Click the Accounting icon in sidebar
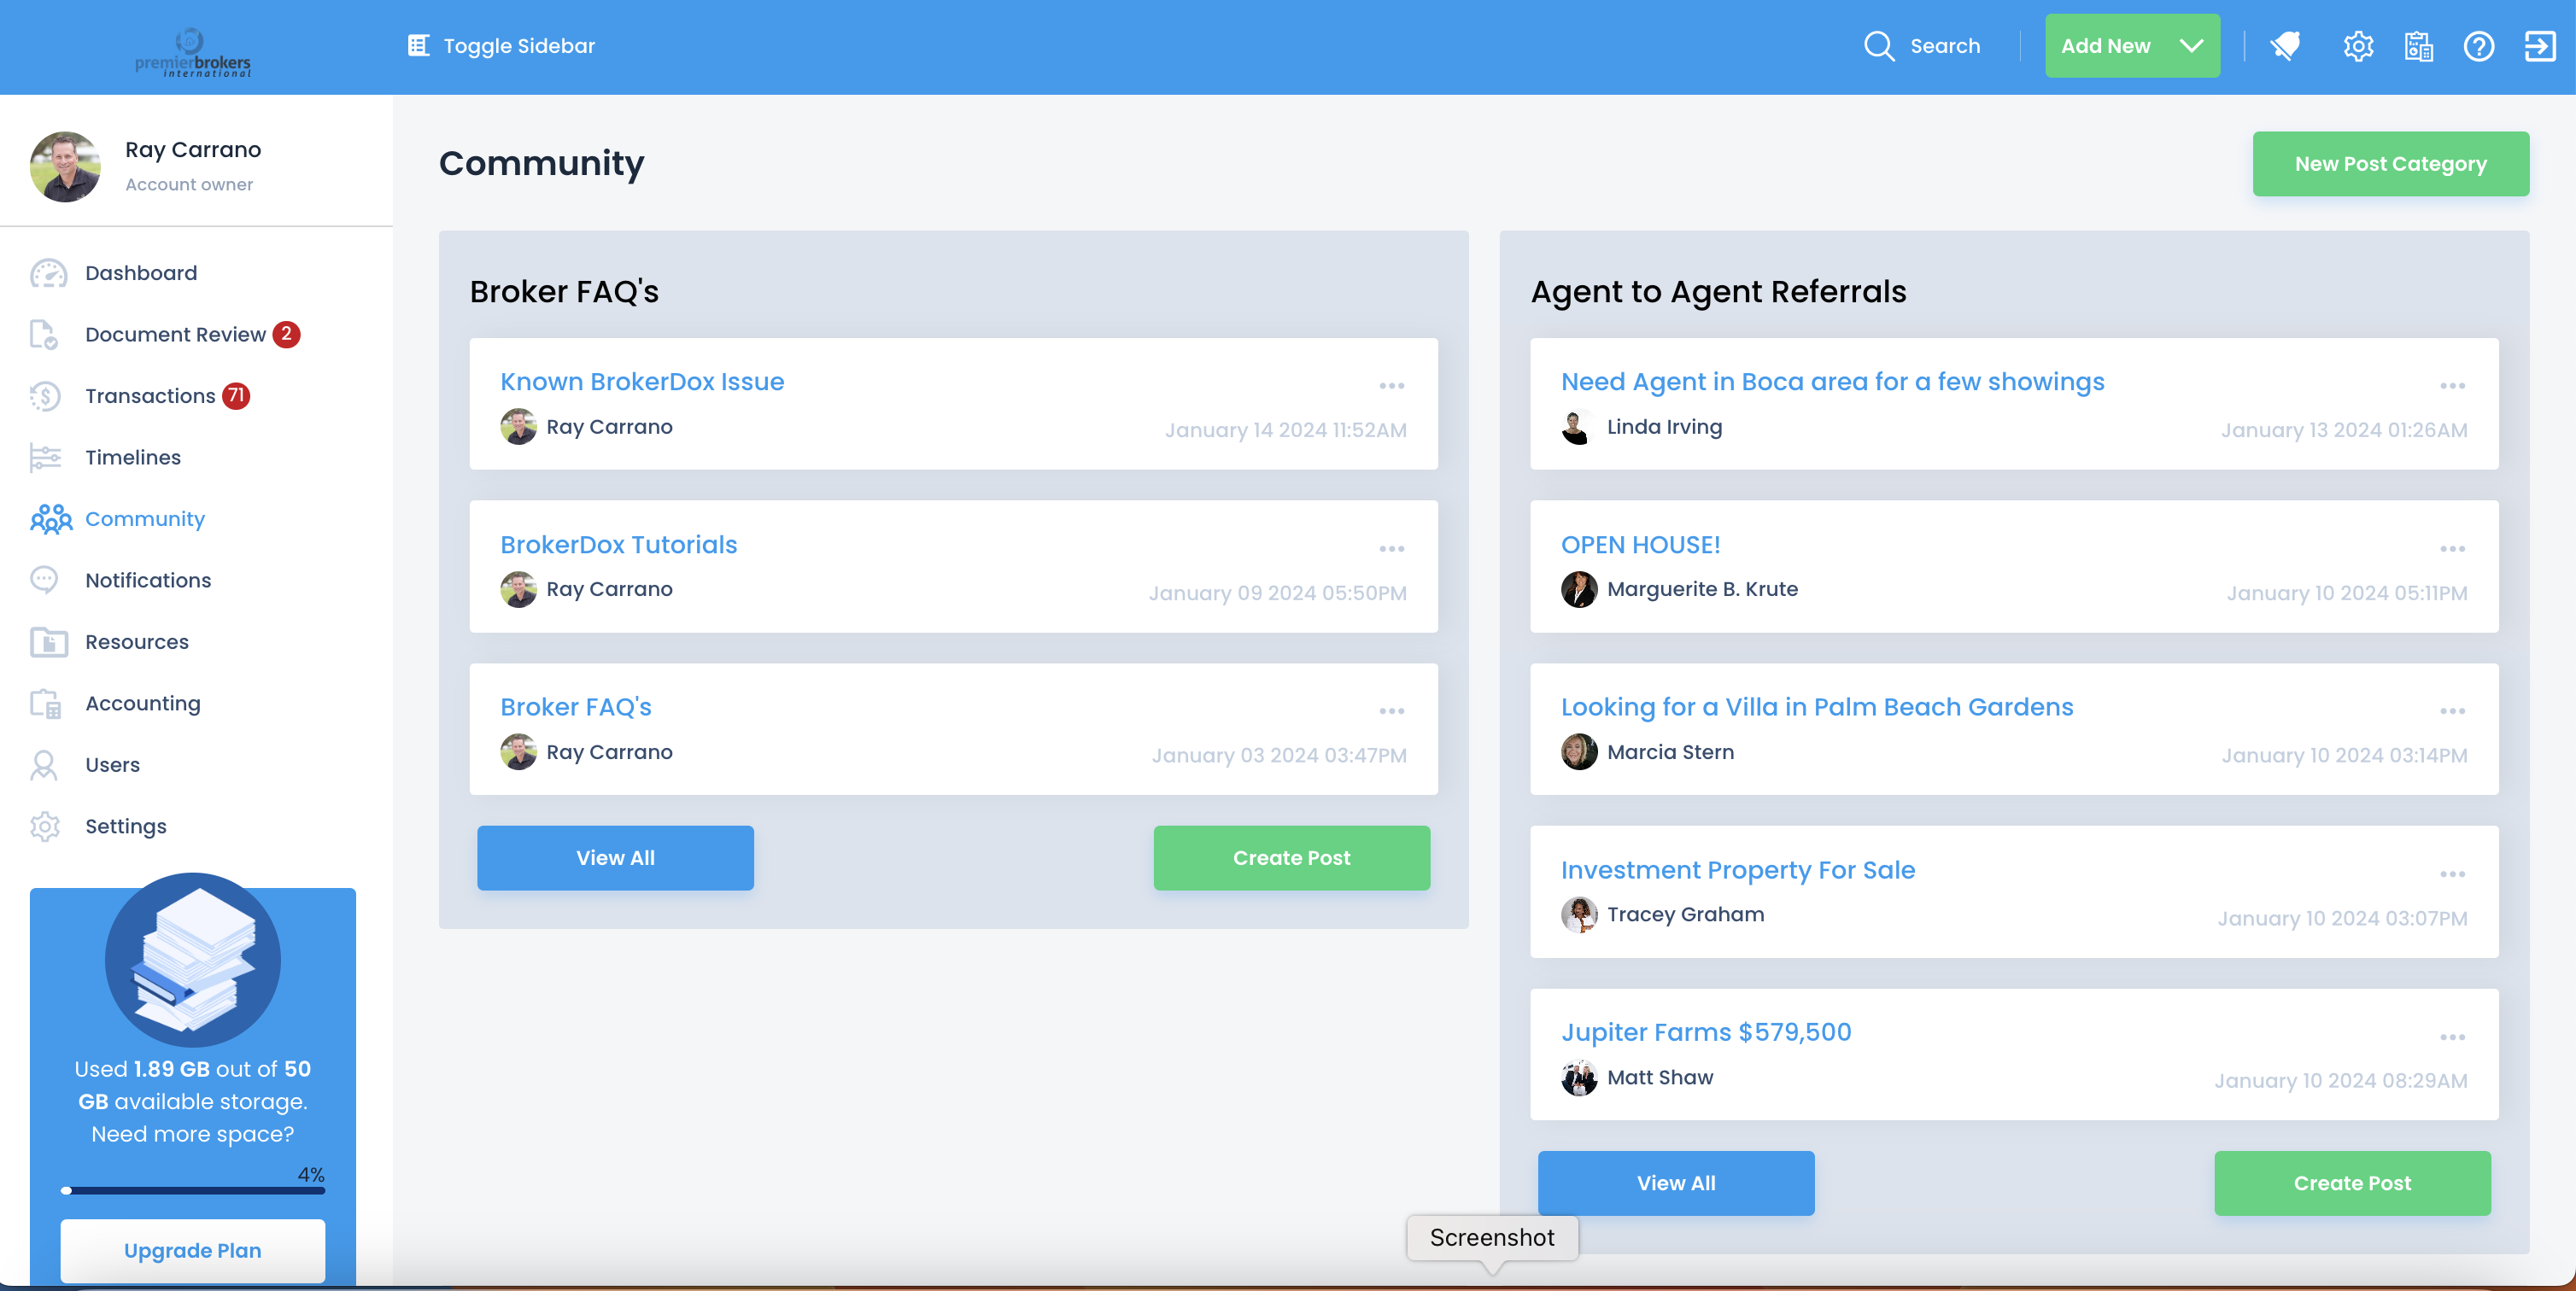This screenshot has width=2576, height=1291. pos(46,704)
